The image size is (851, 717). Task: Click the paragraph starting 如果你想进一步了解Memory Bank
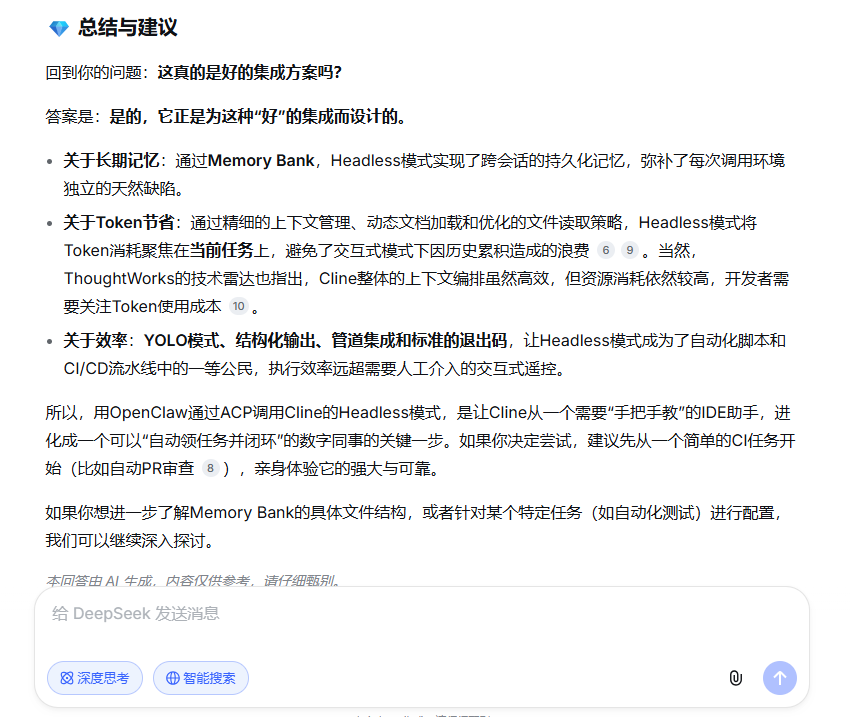pyautogui.click(x=414, y=526)
